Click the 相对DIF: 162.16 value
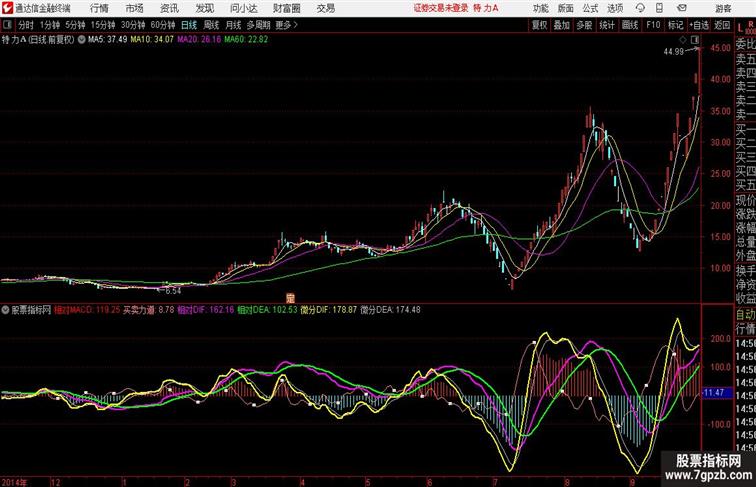This screenshot has width=756, height=487. [x=206, y=310]
